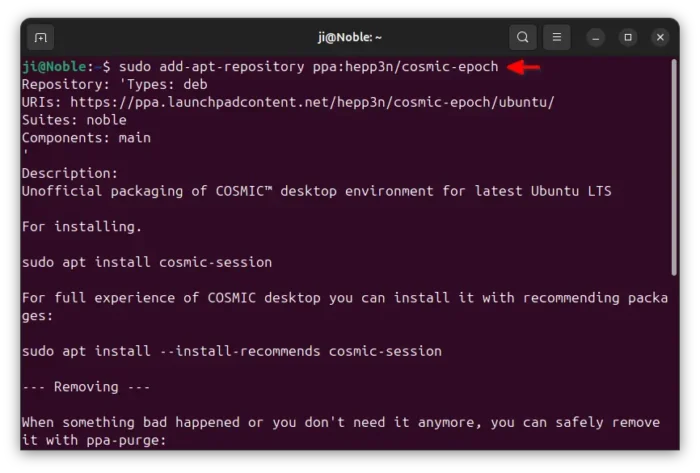Click the 'For installing.' text line
The image size is (700, 473).
coord(82,227)
